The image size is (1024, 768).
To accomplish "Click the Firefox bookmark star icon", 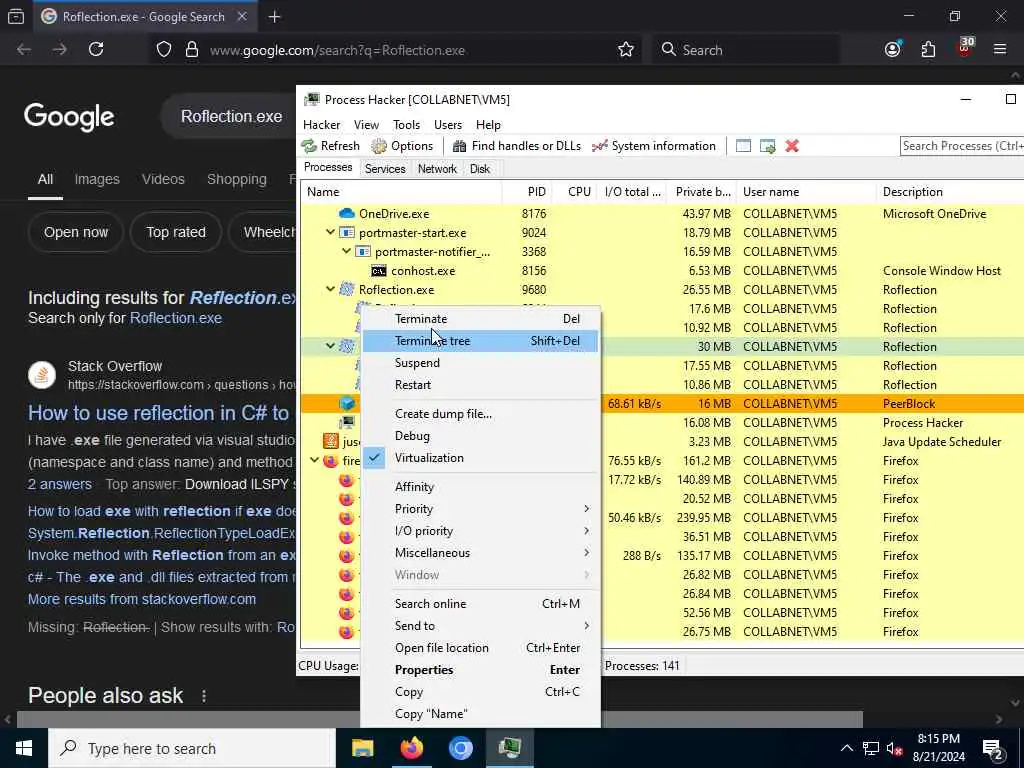I will (x=626, y=50).
